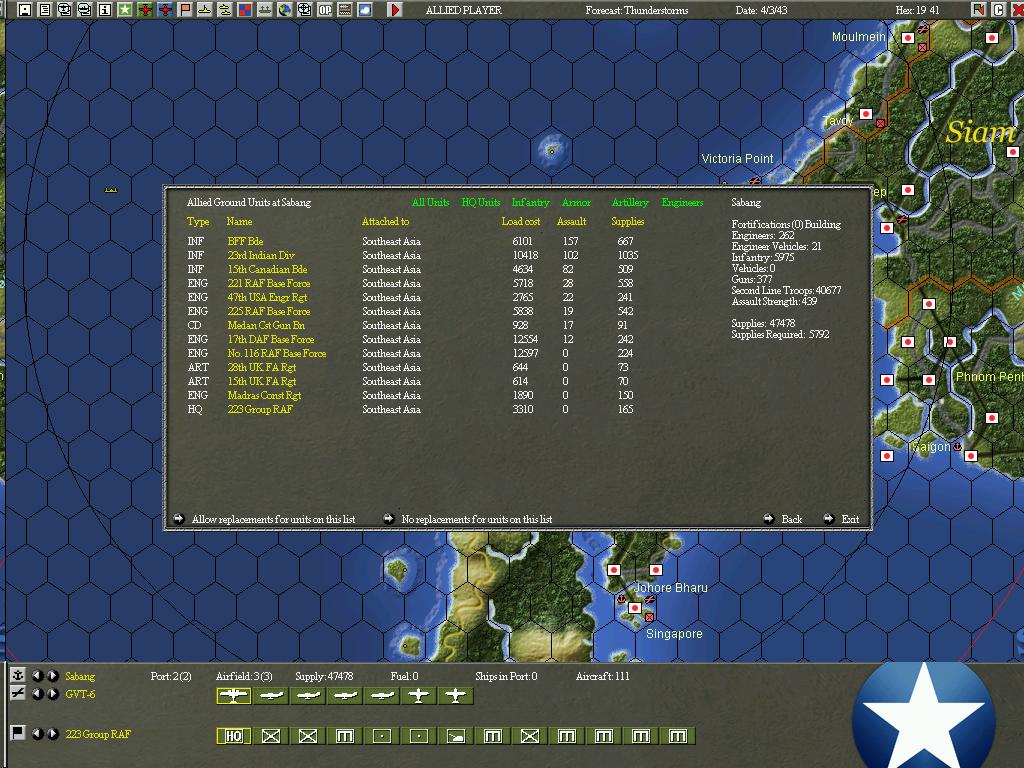Select the highlighted HQ unit icon
The width and height of the screenshot is (1024, 768).
pyautogui.click(x=234, y=736)
